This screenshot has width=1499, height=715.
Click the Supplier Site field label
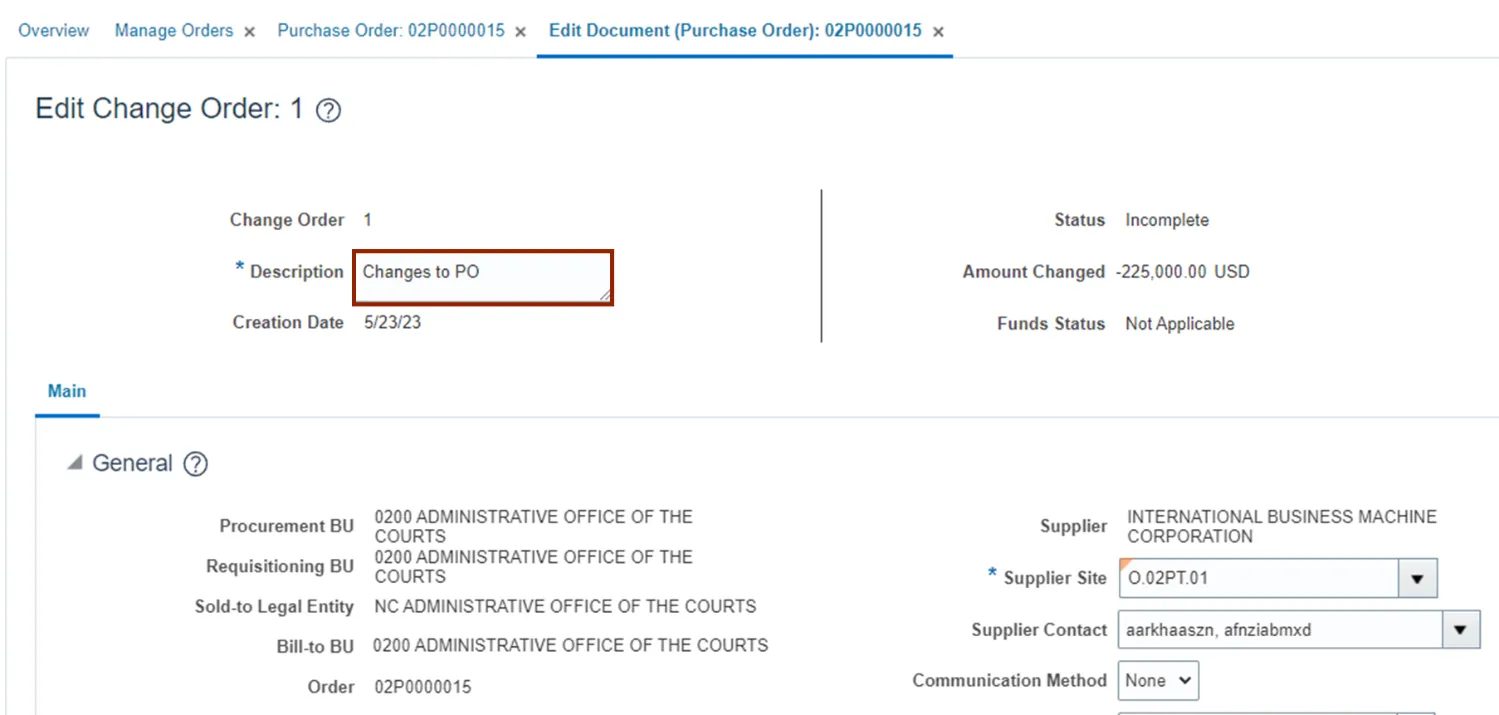point(1055,578)
